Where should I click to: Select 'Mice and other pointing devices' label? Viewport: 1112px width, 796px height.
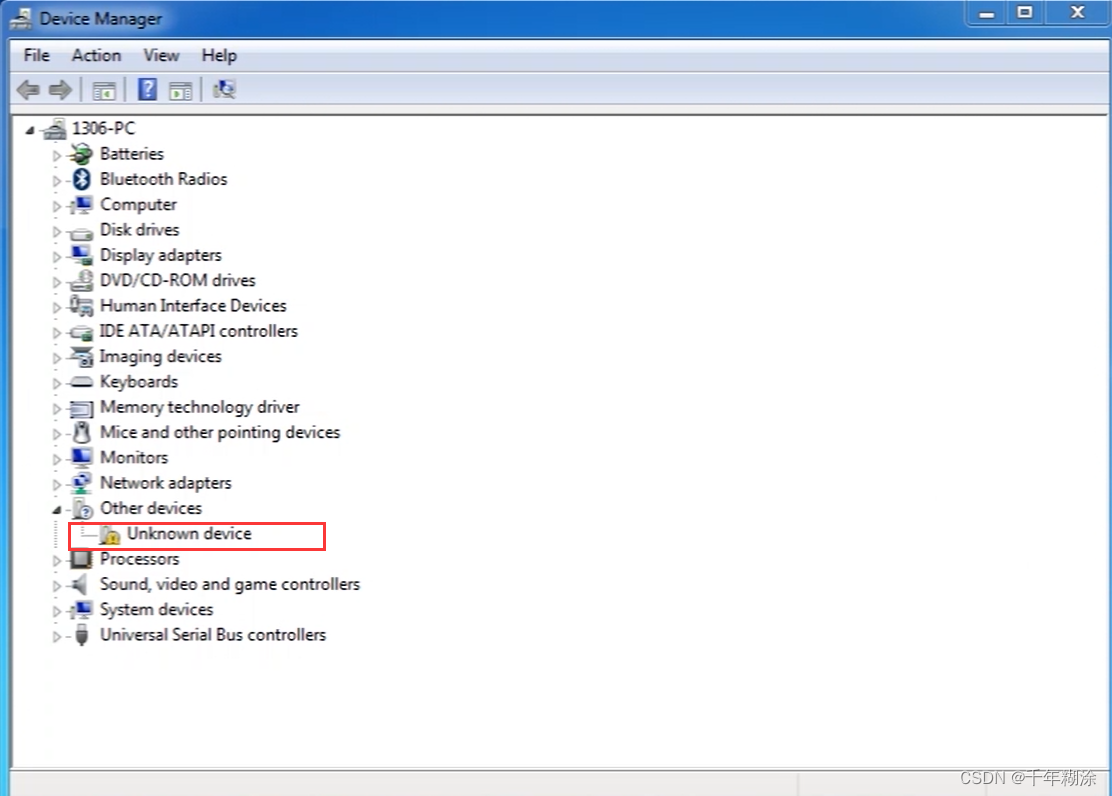[220, 432]
